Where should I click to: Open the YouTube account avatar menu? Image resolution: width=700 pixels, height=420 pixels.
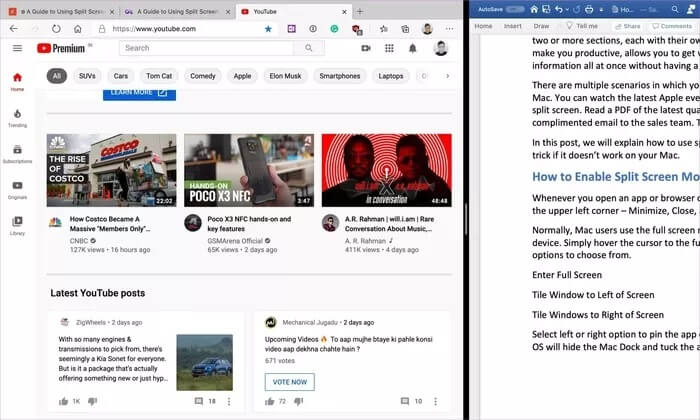441,48
